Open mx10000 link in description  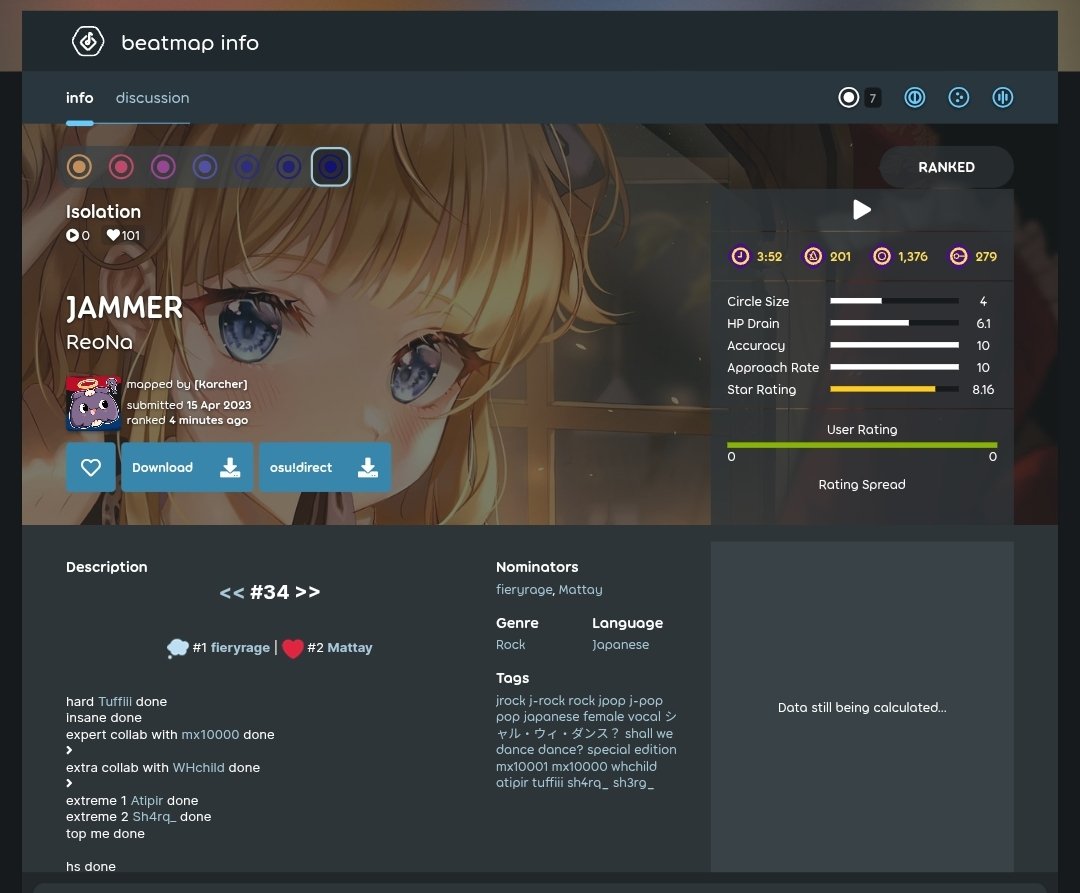pos(210,735)
